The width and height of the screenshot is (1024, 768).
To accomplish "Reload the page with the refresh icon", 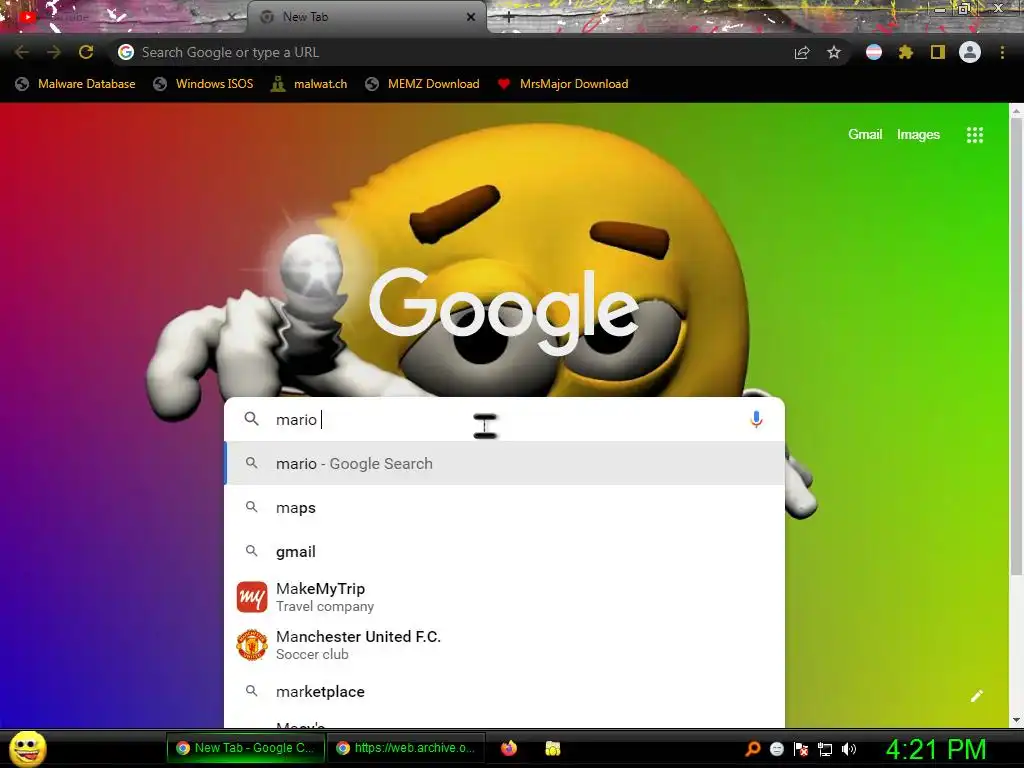I will [x=86, y=52].
